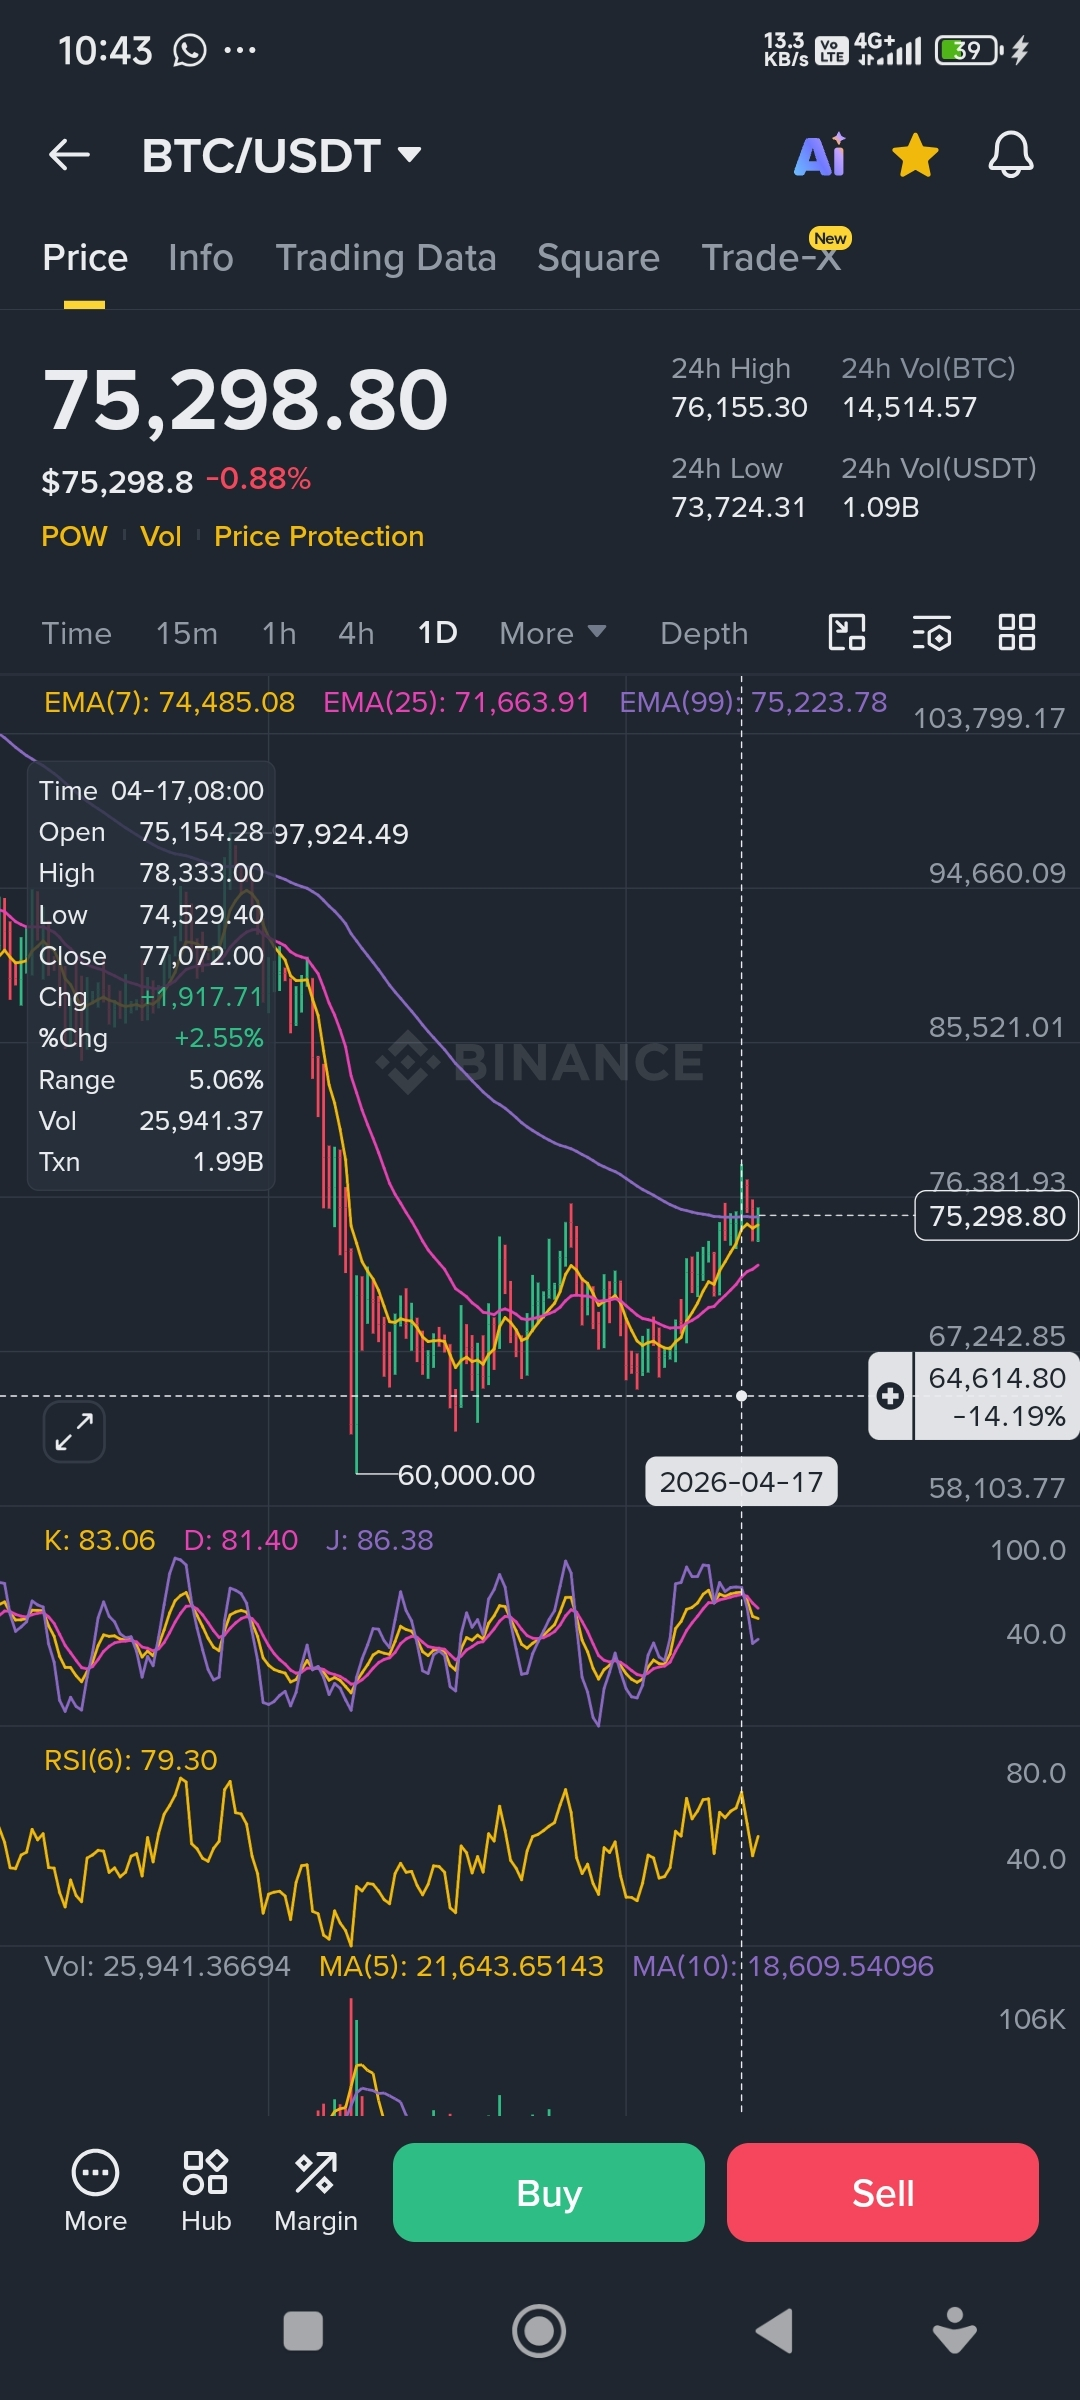Tap the green Buy button
1080x2400 pixels.
[x=549, y=2192]
